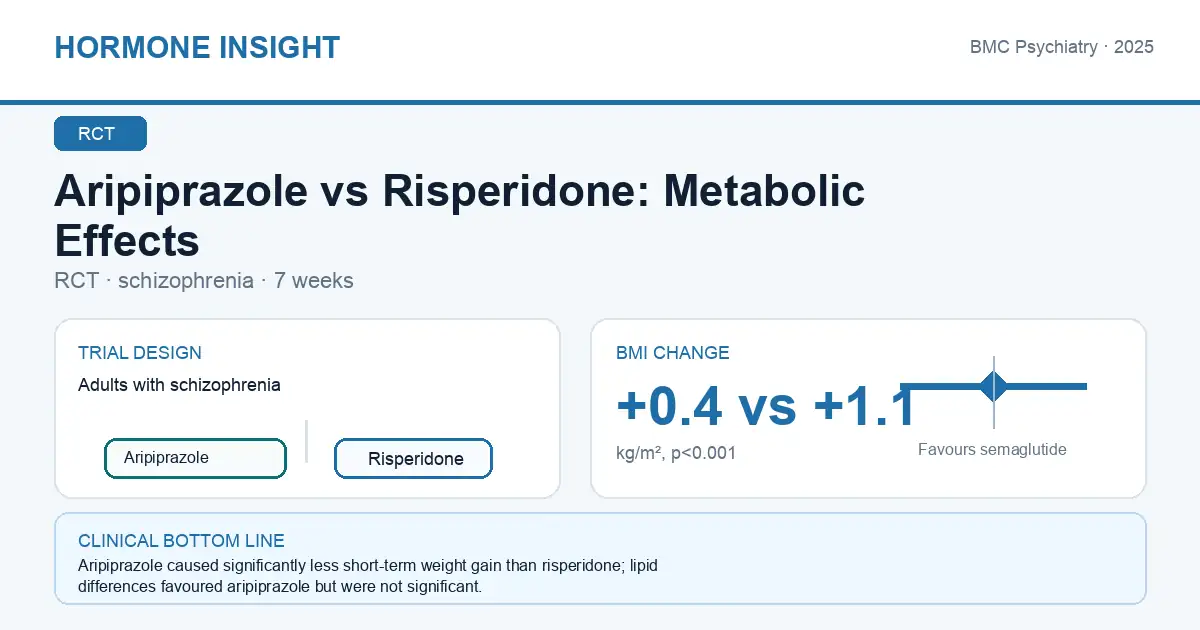Click the Risperidone arm box
This screenshot has height=630, width=1200.
click(413, 459)
